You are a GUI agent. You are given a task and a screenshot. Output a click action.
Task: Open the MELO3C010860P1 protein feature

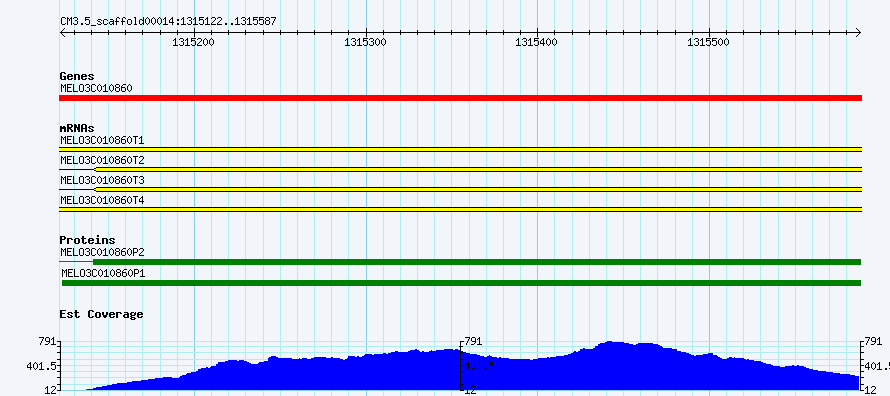461,283
